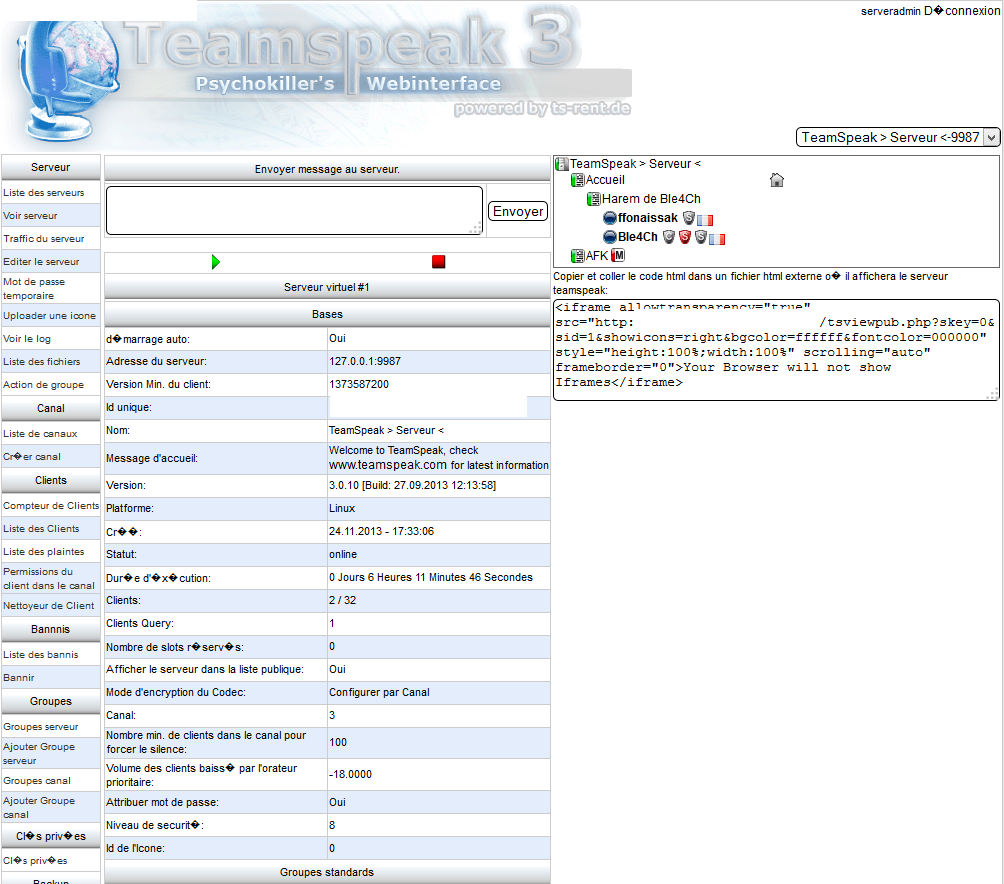Image resolution: width=1004 pixels, height=884 pixels.
Task: Click the Déconnexion link at top right
Action: [961, 11]
